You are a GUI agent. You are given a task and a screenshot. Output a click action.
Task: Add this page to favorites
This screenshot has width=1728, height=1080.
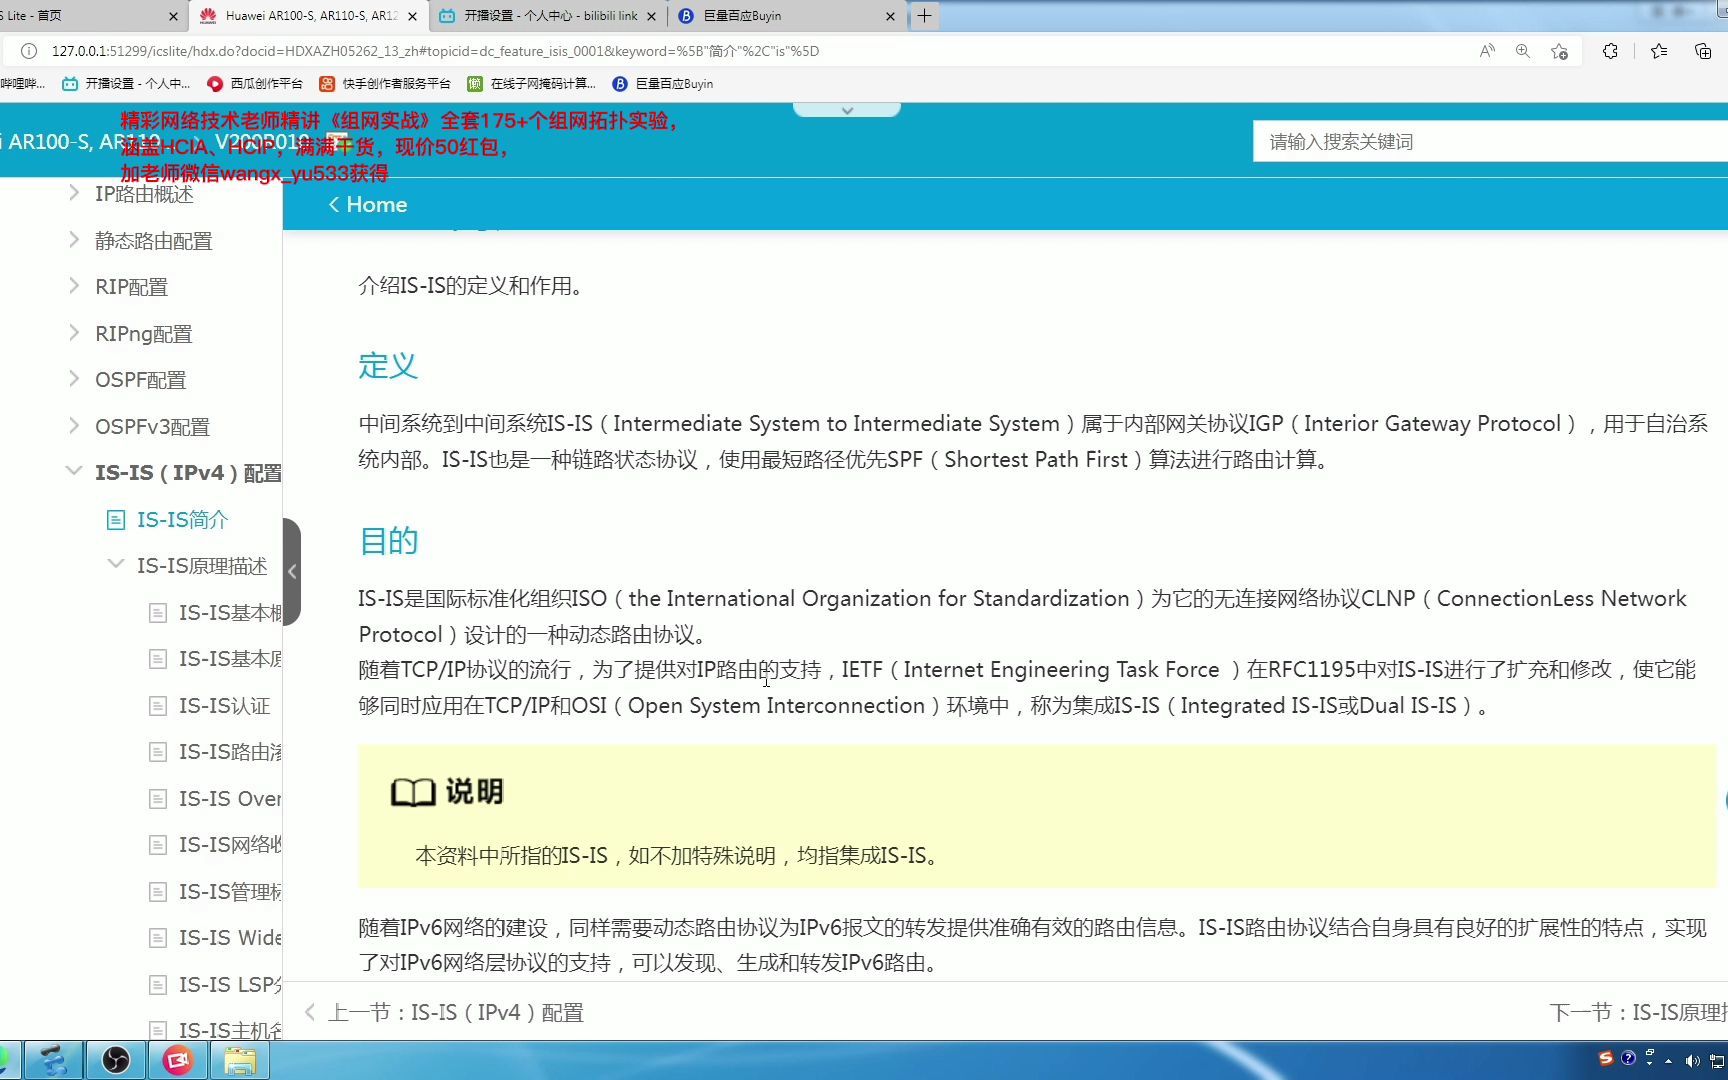click(1559, 51)
